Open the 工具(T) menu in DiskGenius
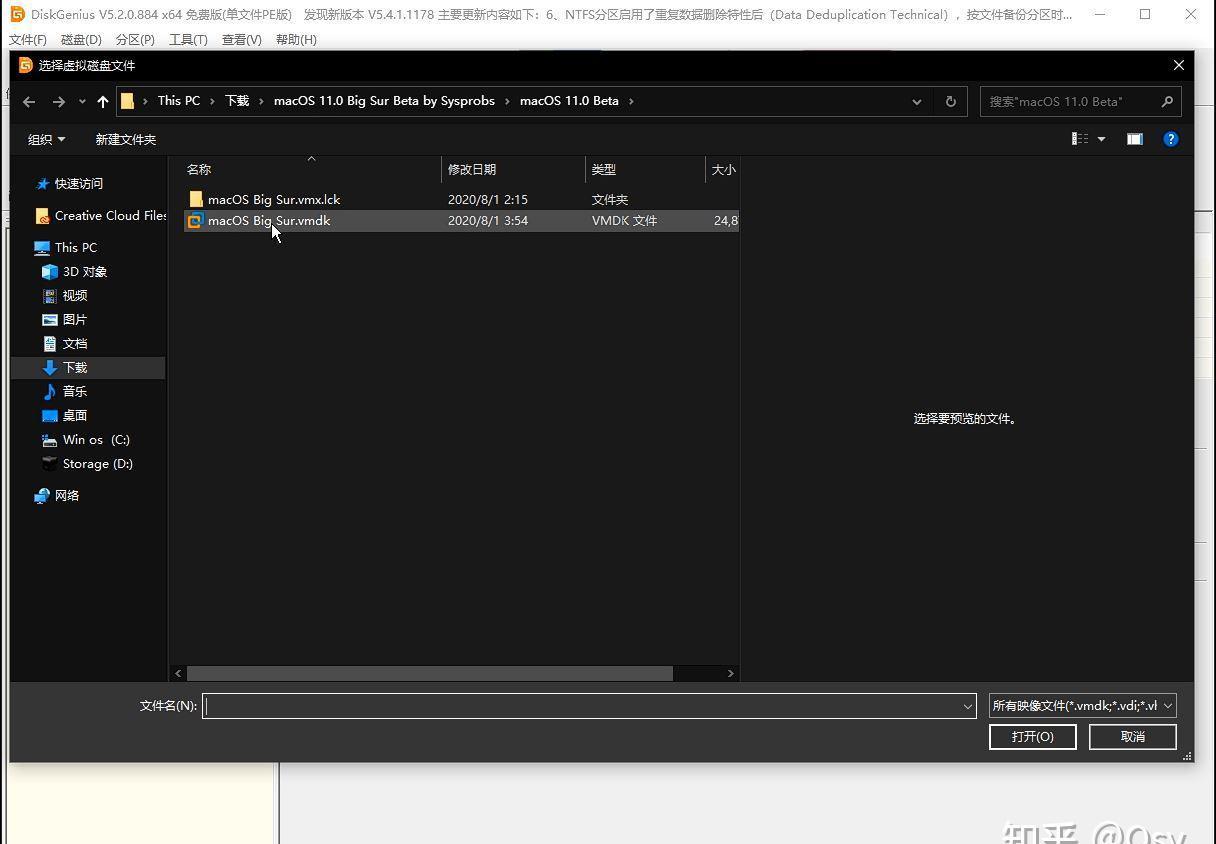1216x844 pixels. pyautogui.click(x=188, y=40)
